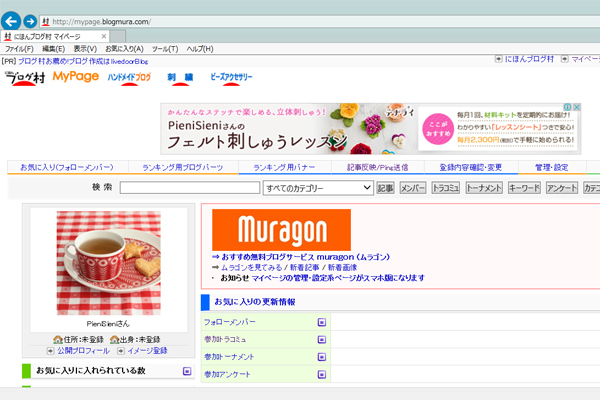Screen dimensions: 600x400
Task: Open the ヘルプ(H) menu
Action: coord(200,49)
